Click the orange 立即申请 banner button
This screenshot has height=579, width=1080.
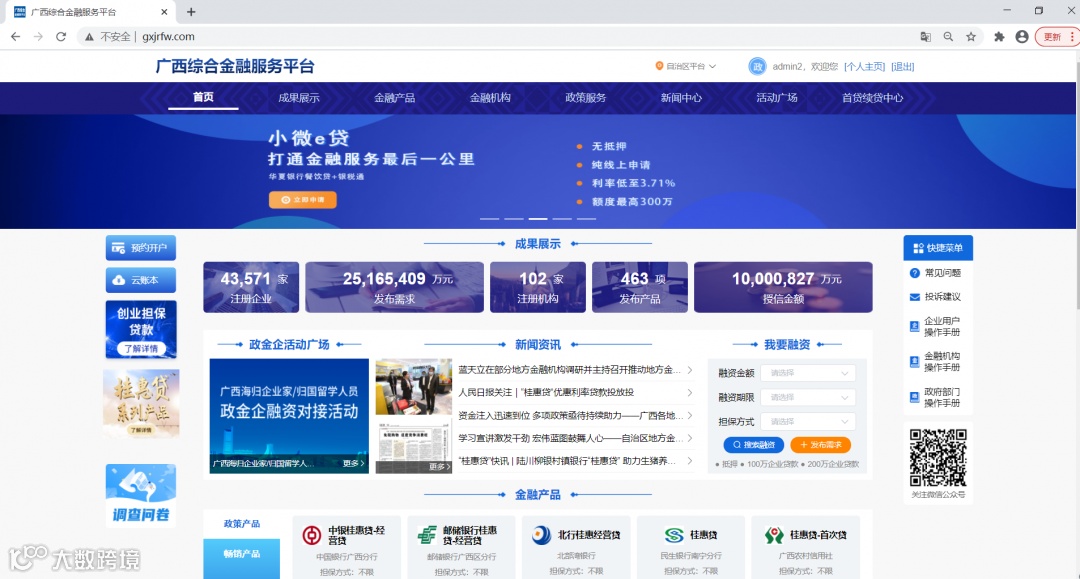(303, 200)
